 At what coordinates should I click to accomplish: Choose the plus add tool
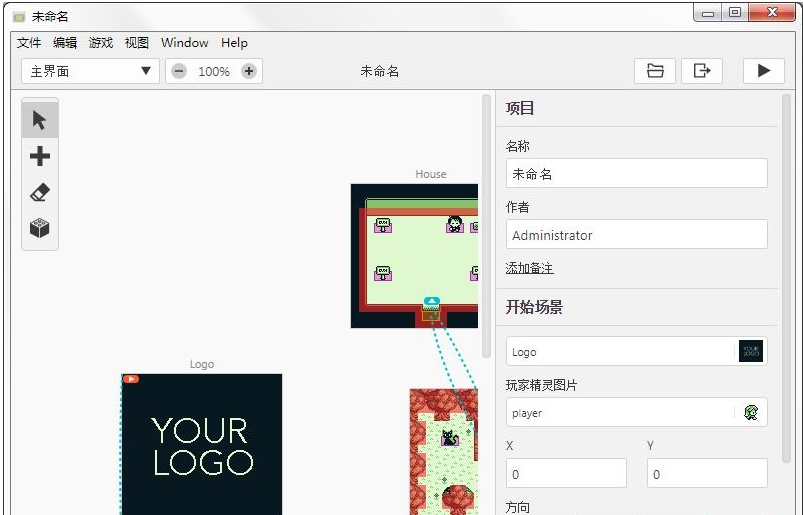coord(40,156)
